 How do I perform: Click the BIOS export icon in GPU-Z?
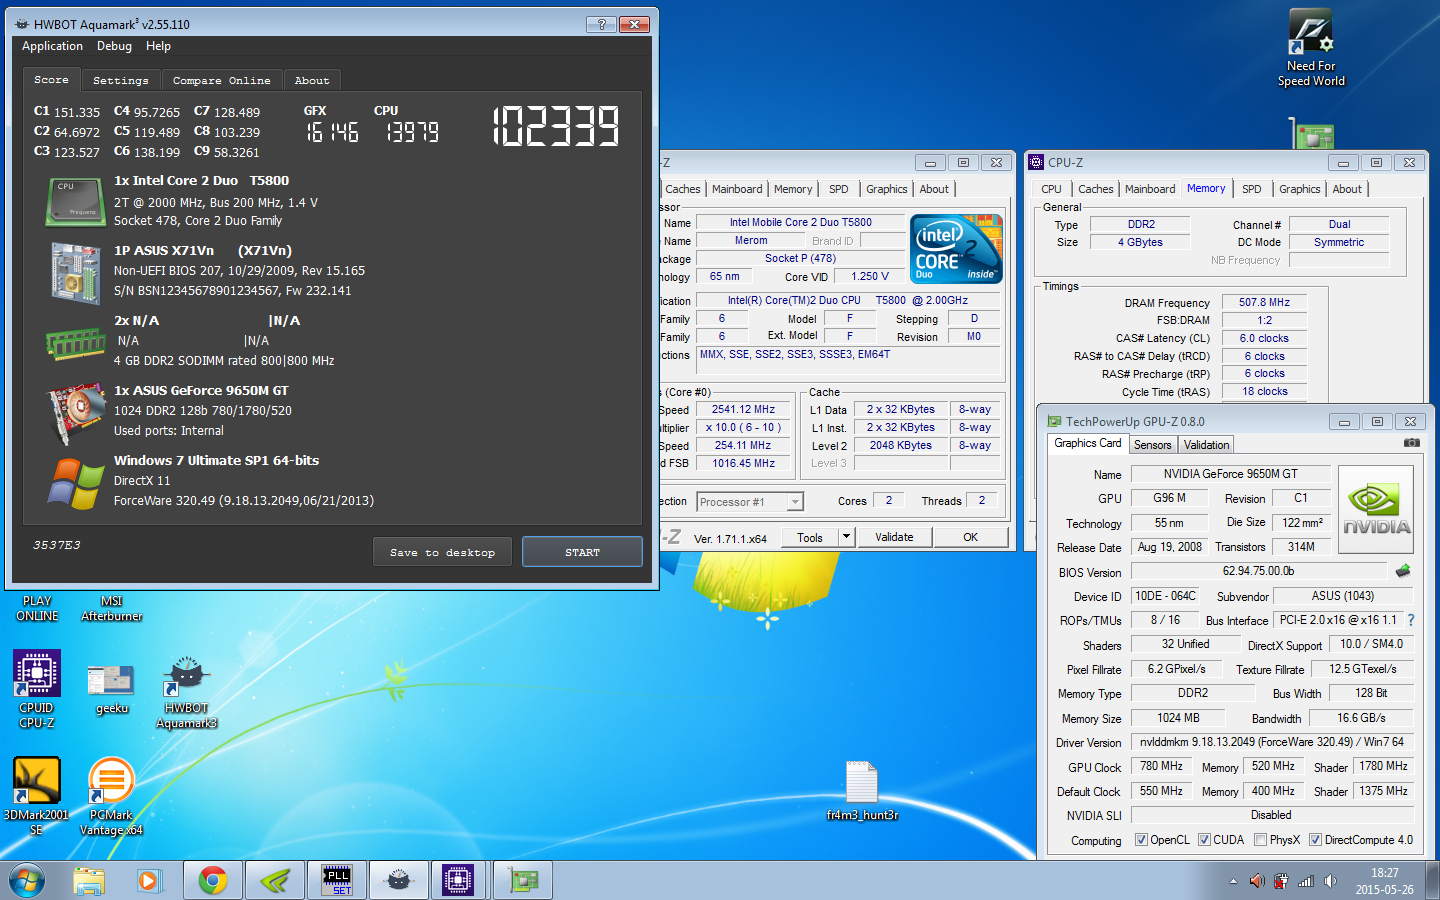1403,571
